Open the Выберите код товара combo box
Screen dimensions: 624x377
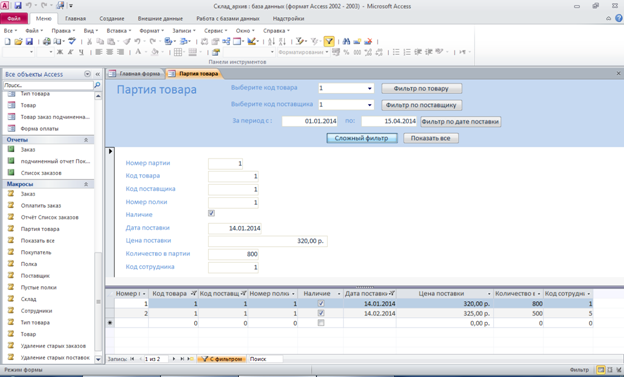coord(370,88)
